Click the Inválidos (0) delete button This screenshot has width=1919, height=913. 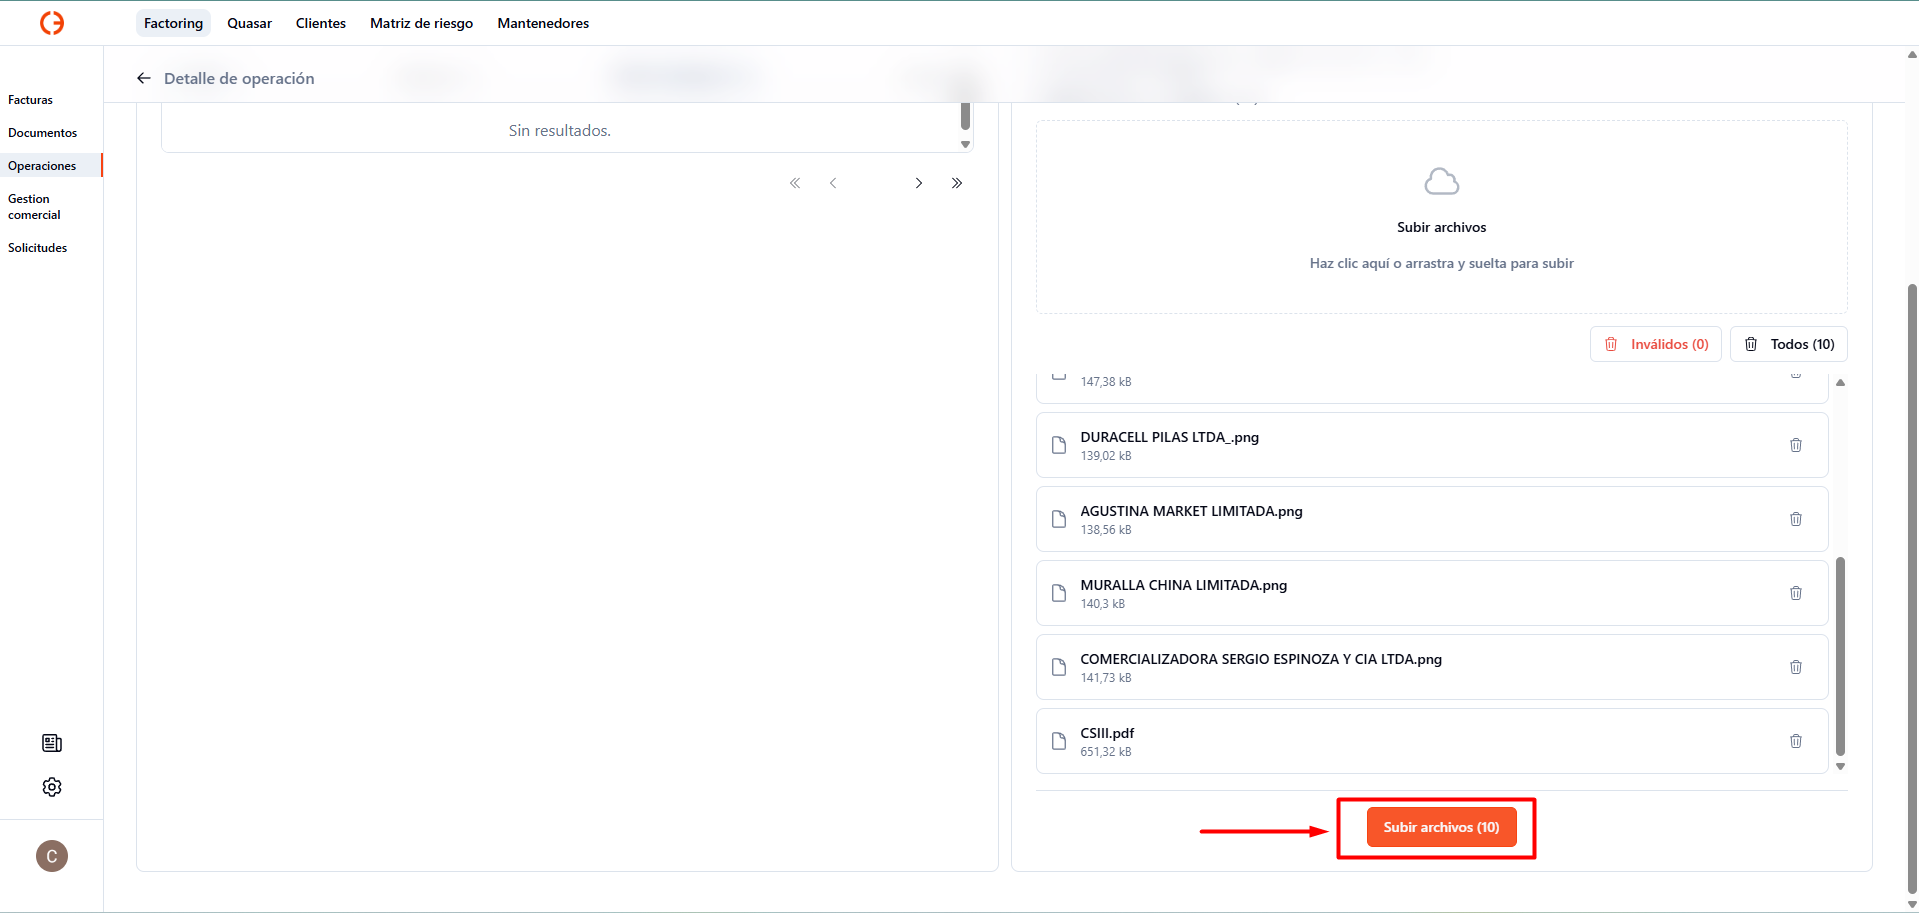click(x=1655, y=344)
